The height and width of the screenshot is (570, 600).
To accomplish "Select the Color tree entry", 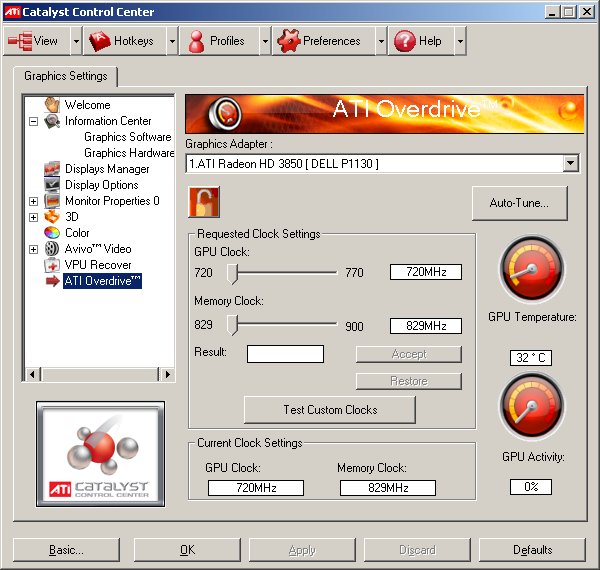I will click(77, 233).
